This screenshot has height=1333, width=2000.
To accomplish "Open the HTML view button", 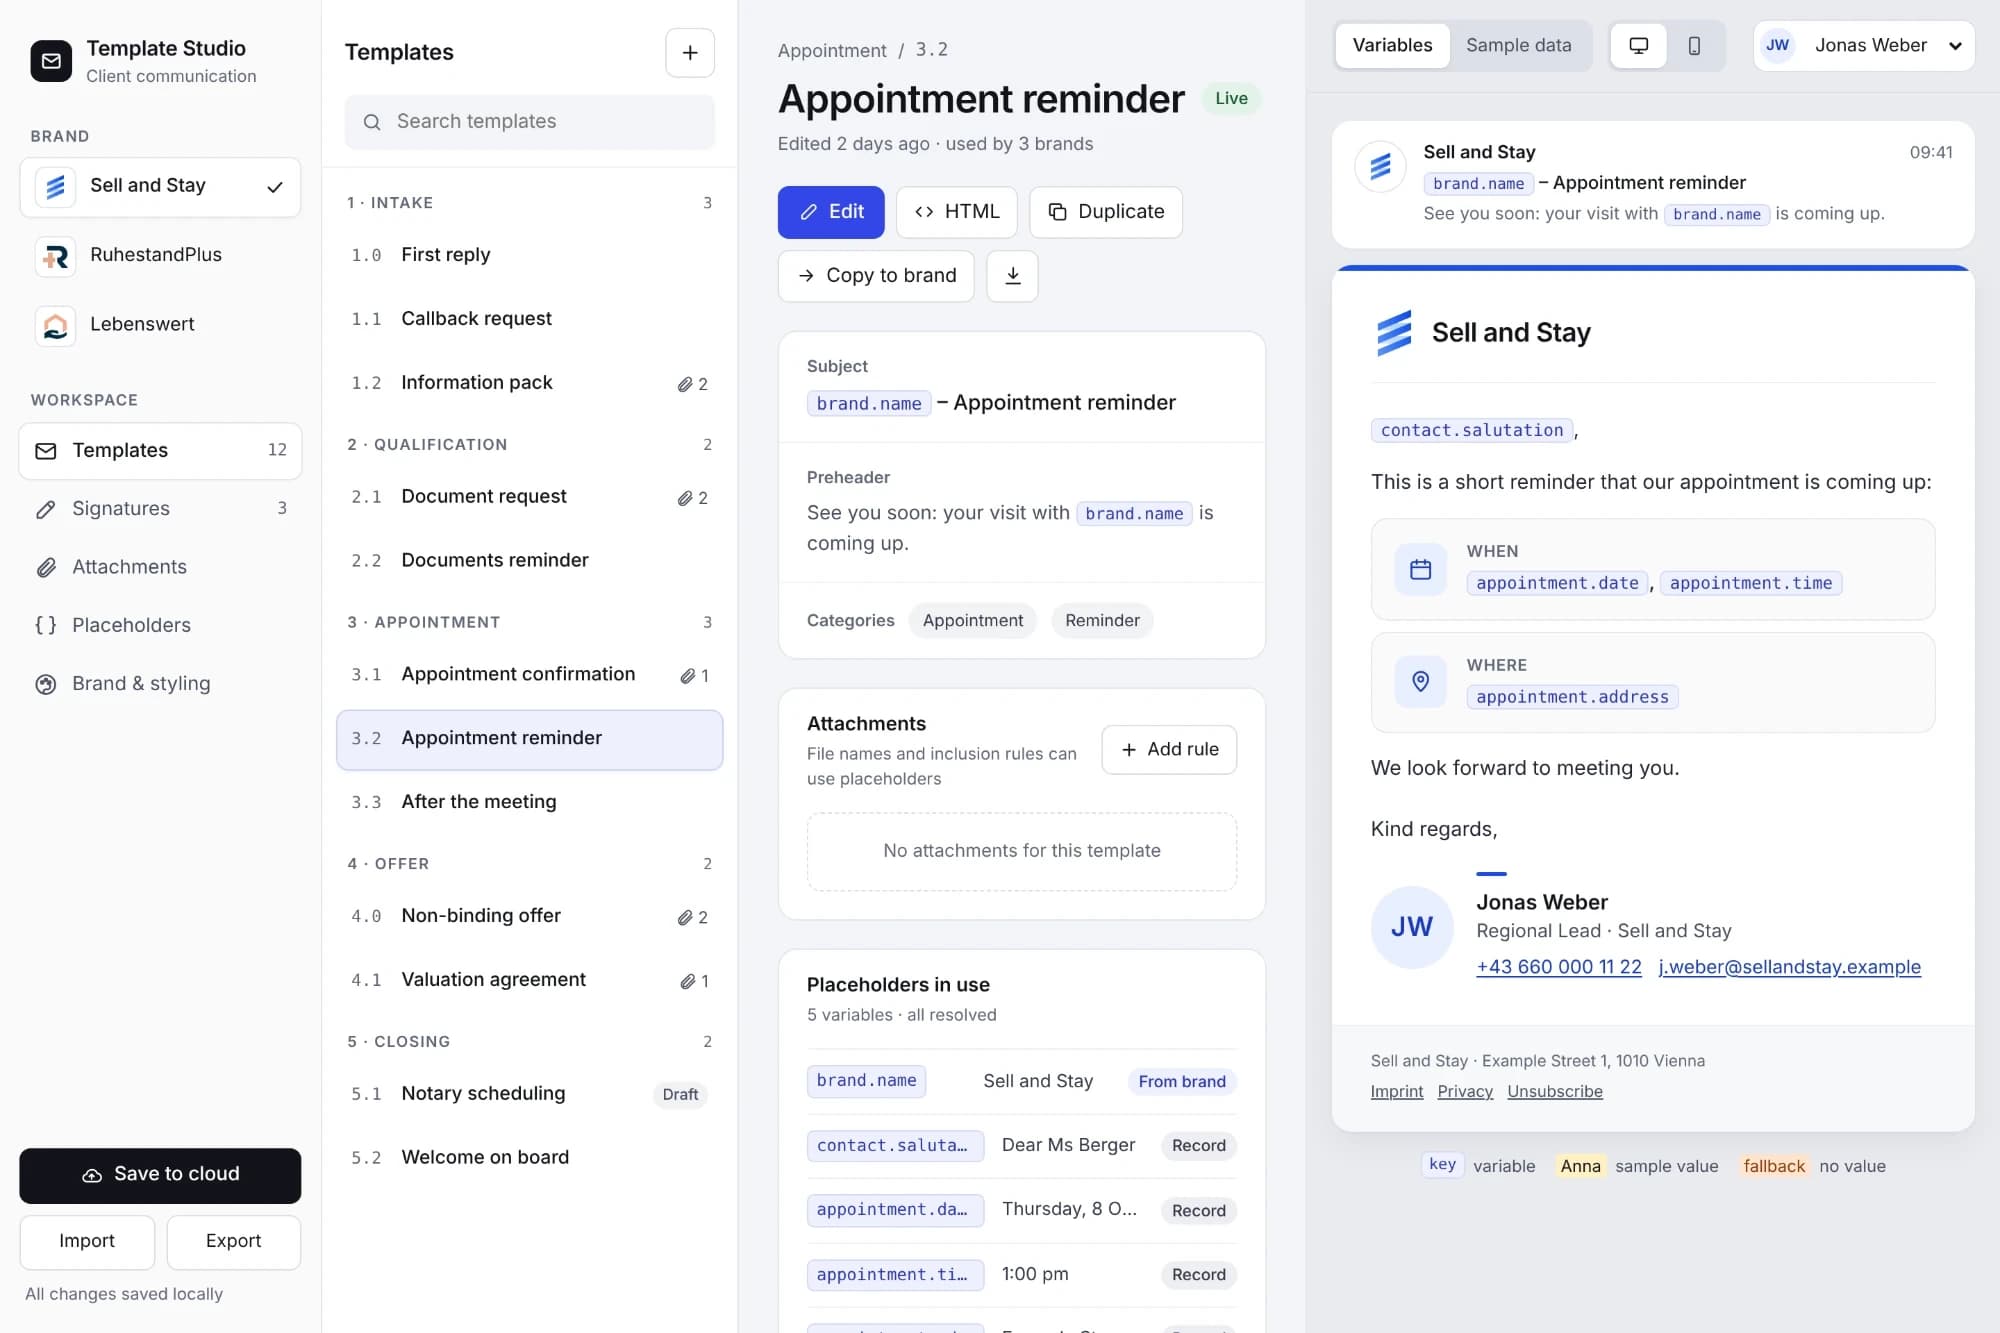I will point(957,212).
